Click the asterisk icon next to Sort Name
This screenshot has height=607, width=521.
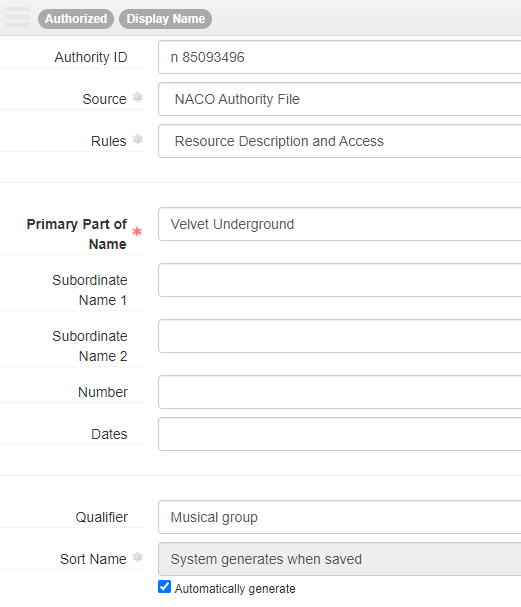coord(137,557)
